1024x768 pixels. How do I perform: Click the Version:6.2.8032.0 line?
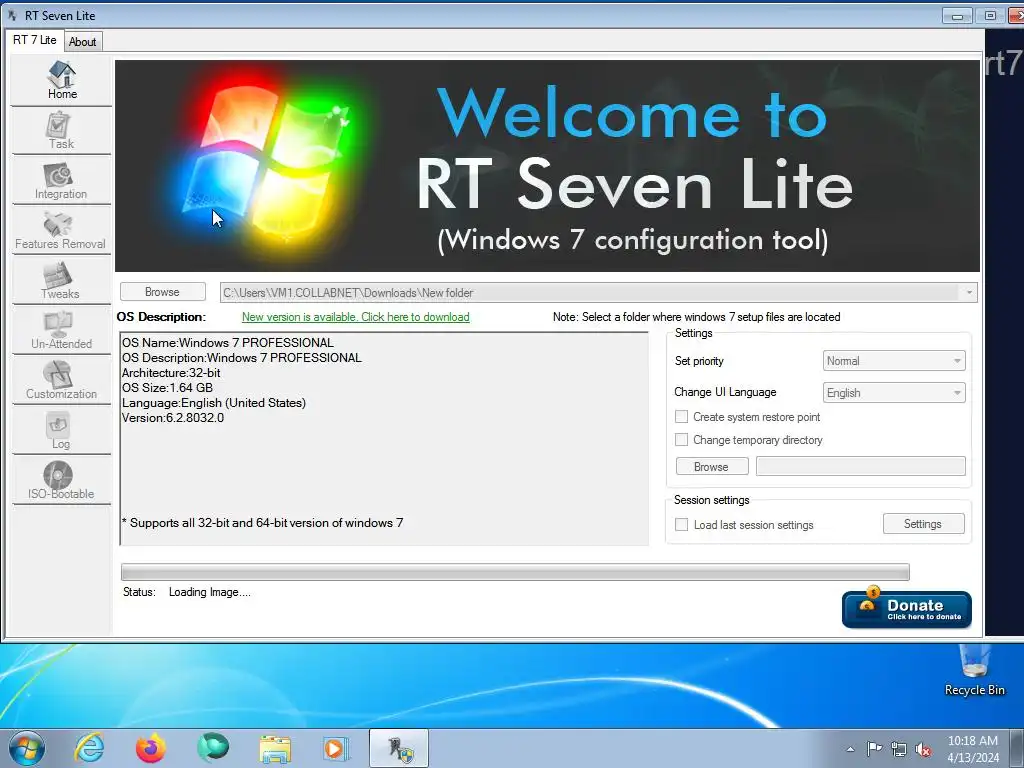pyautogui.click(x=173, y=418)
